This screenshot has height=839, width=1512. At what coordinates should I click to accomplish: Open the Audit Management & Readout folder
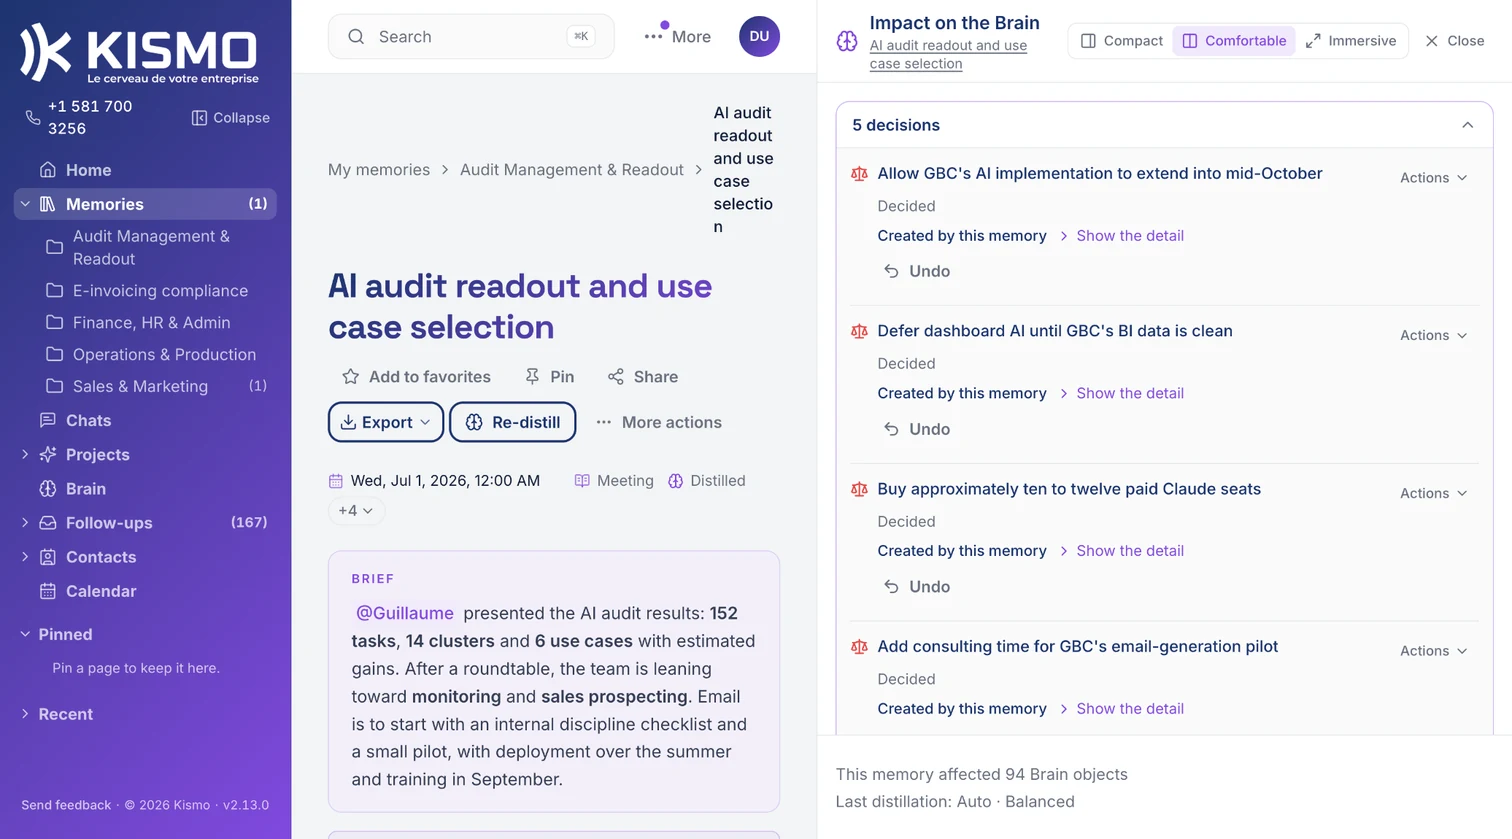point(151,247)
